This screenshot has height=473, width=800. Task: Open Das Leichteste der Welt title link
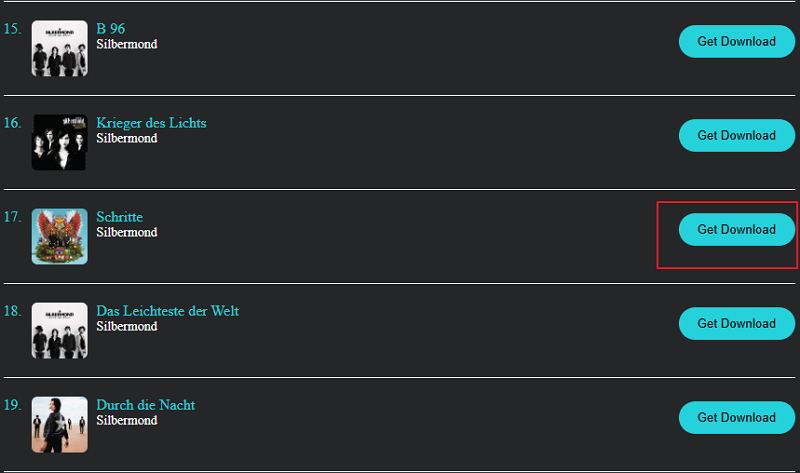(x=167, y=310)
